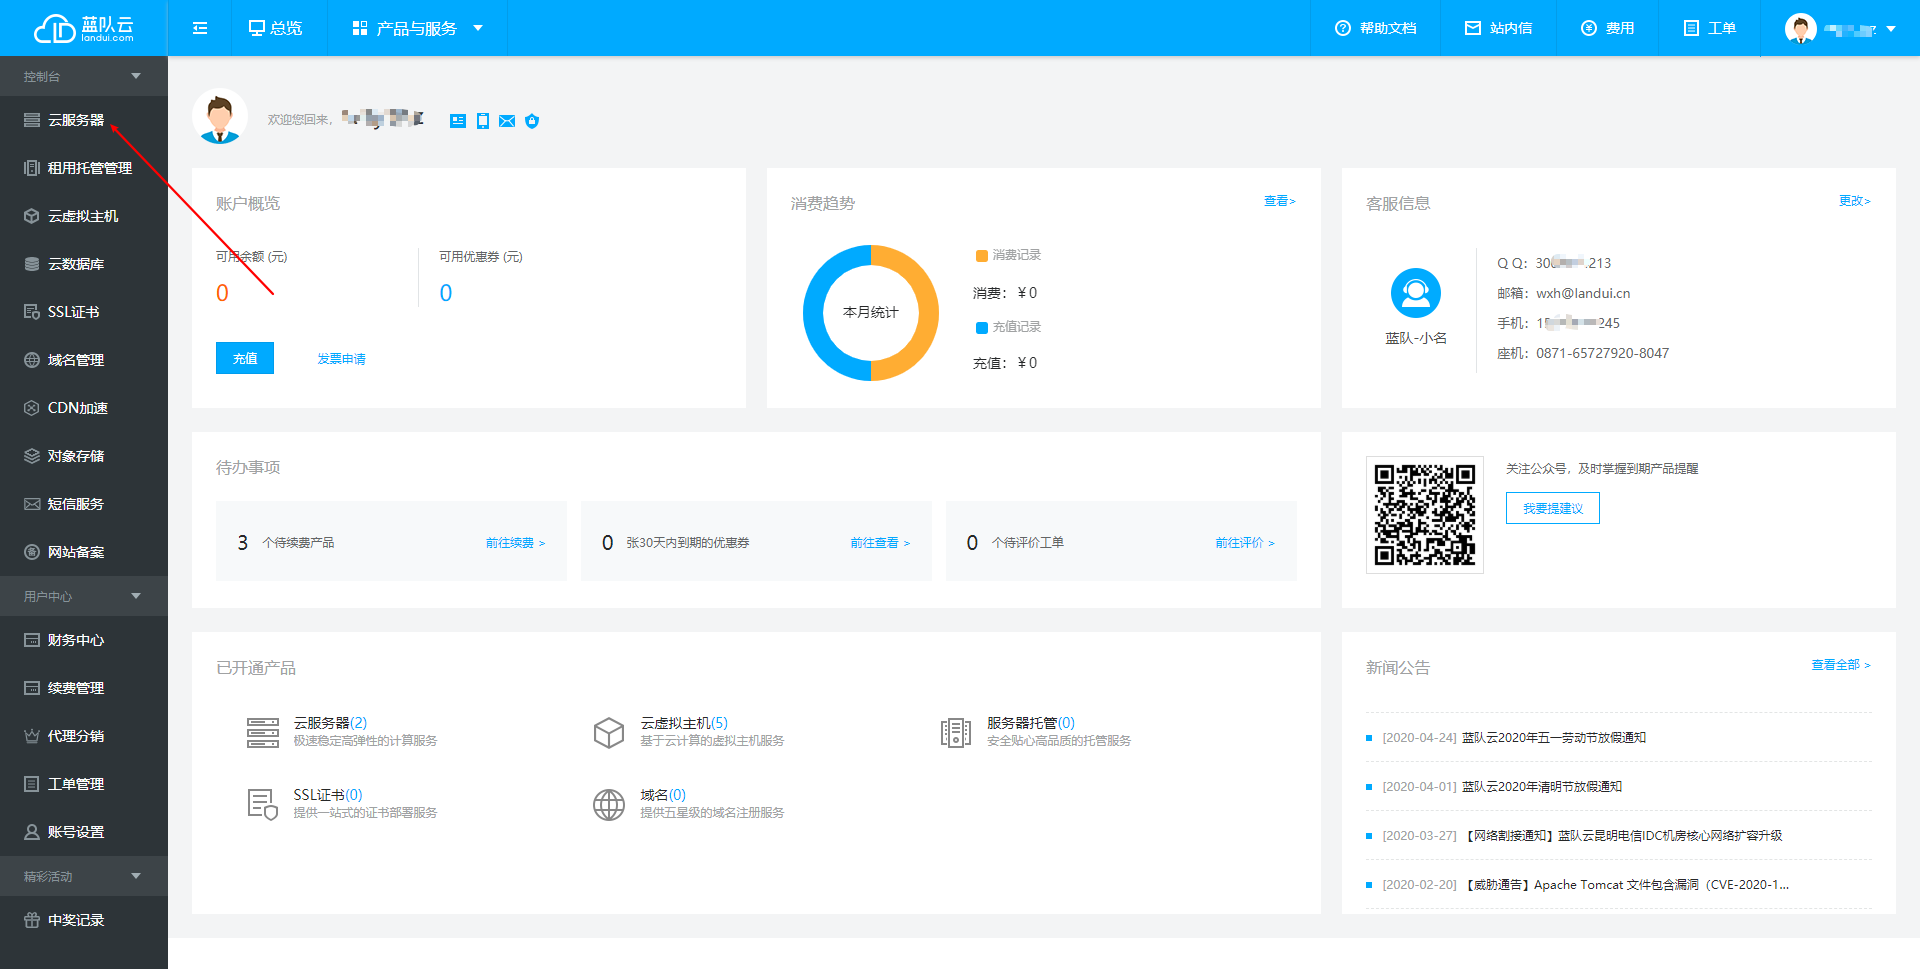Open the user account dropdown arrow
Viewport: 1920px width, 969px height.
coord(1891,29)
